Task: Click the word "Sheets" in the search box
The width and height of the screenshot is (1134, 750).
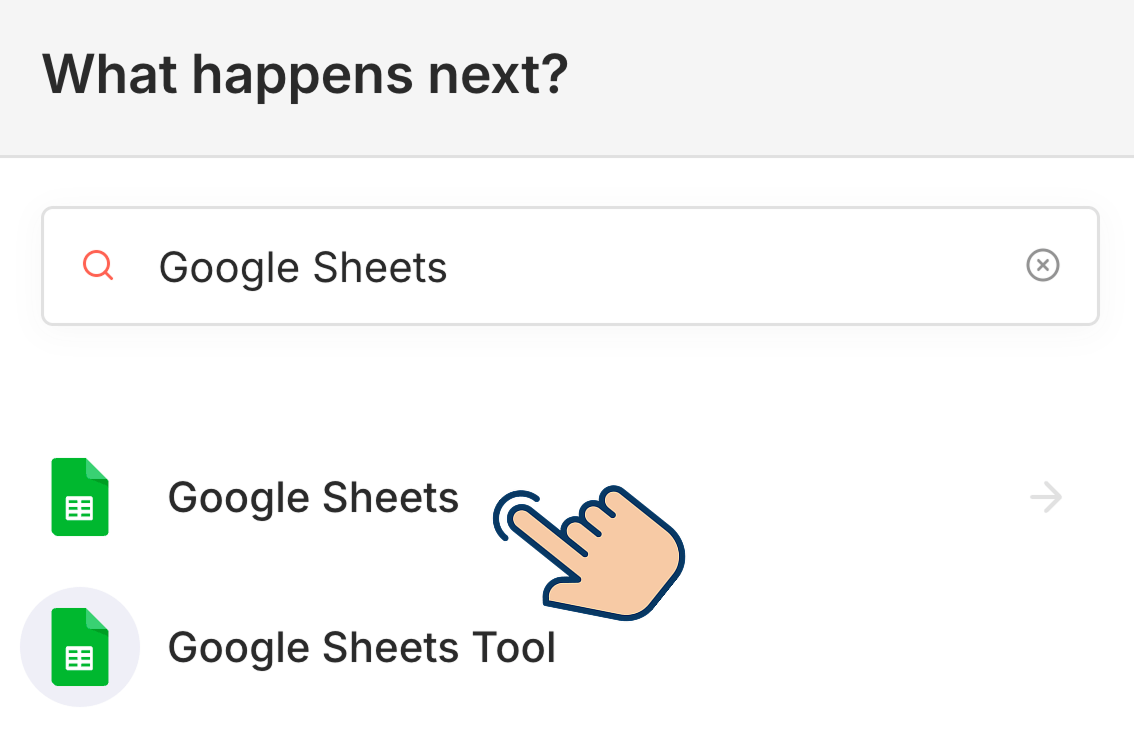Action: coord(380,267)
